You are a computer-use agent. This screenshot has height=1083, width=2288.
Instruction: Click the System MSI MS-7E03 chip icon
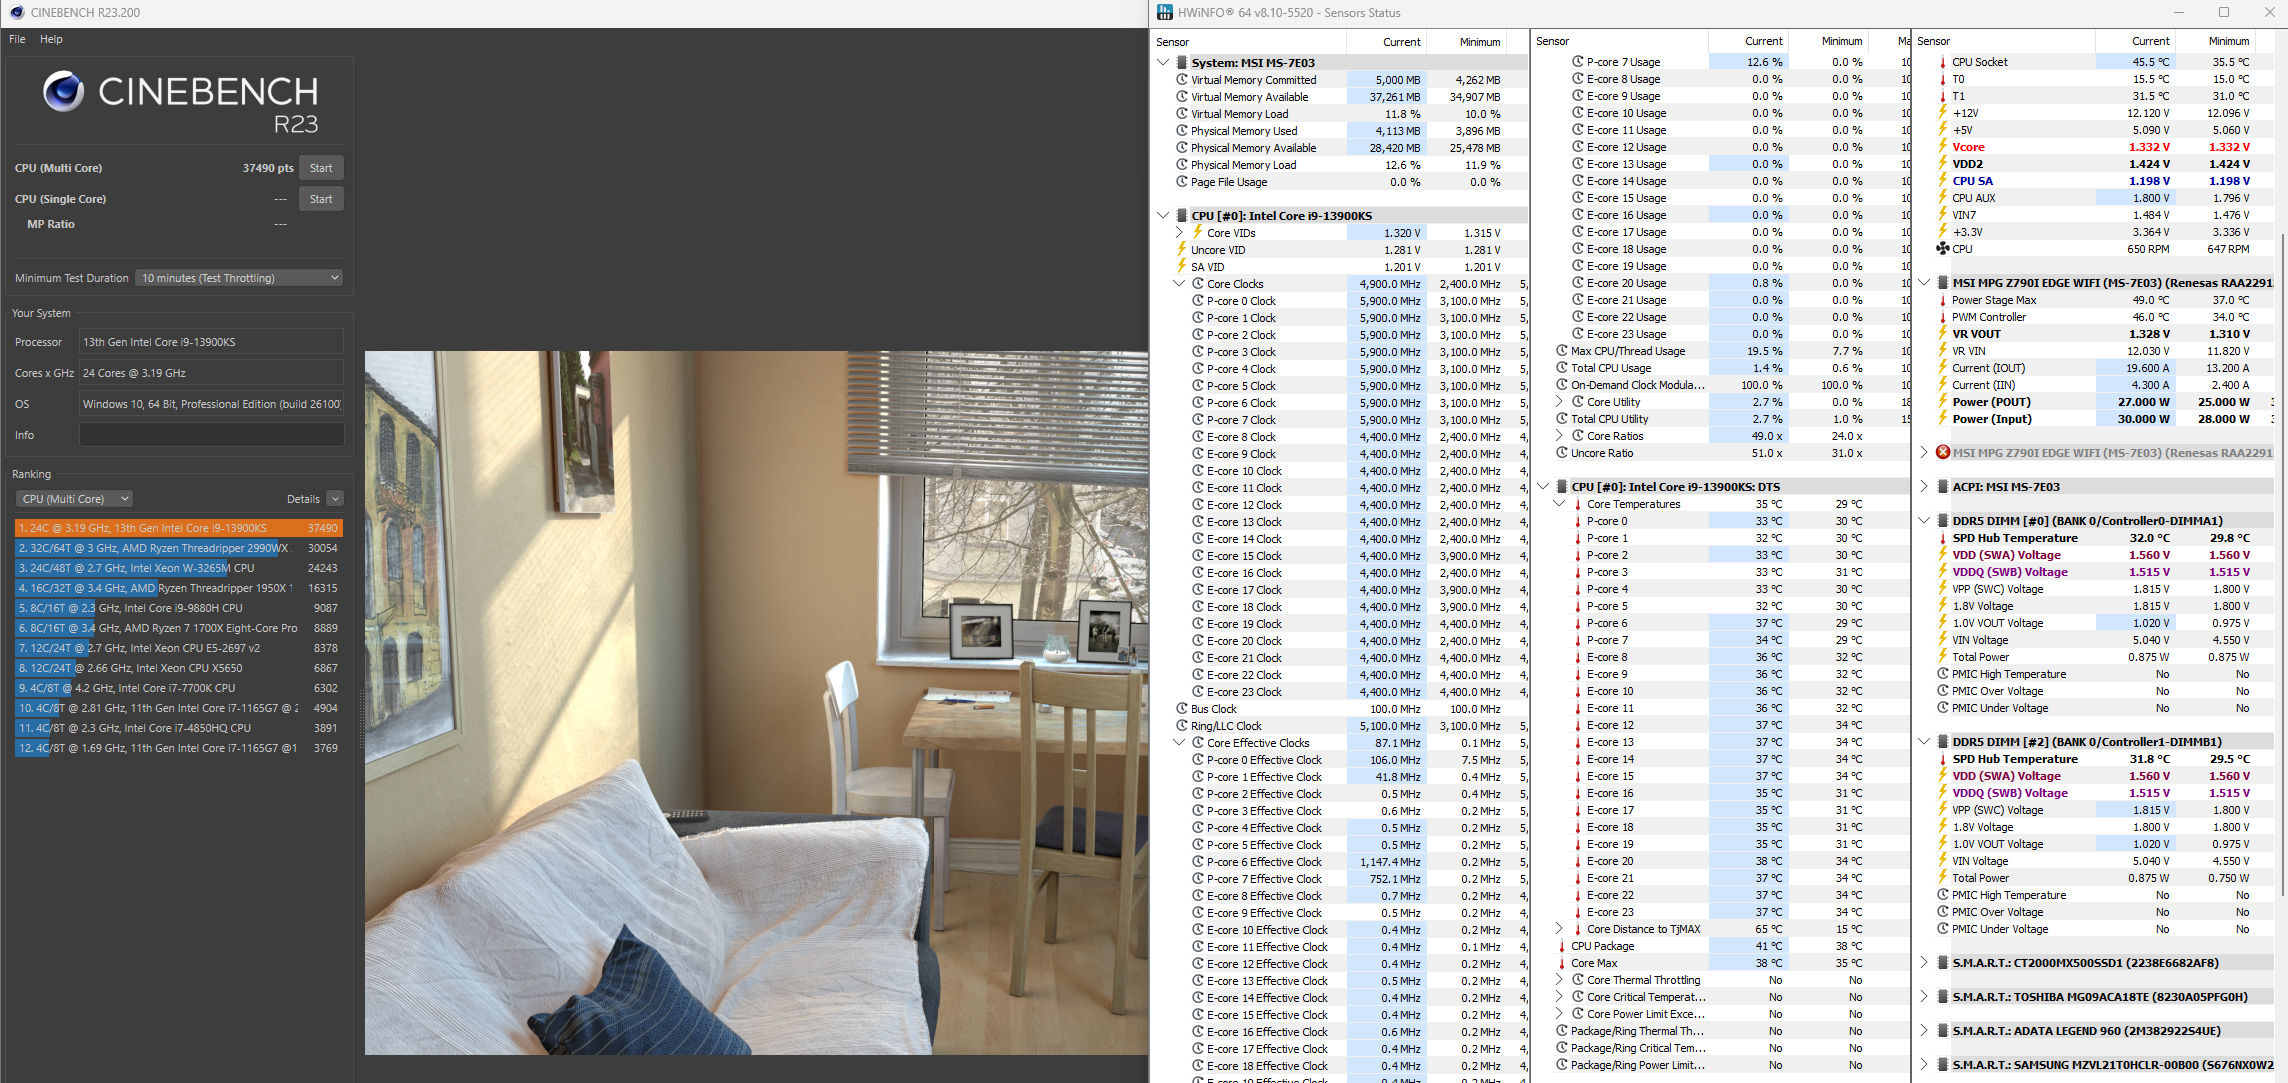coord(1182,63)
